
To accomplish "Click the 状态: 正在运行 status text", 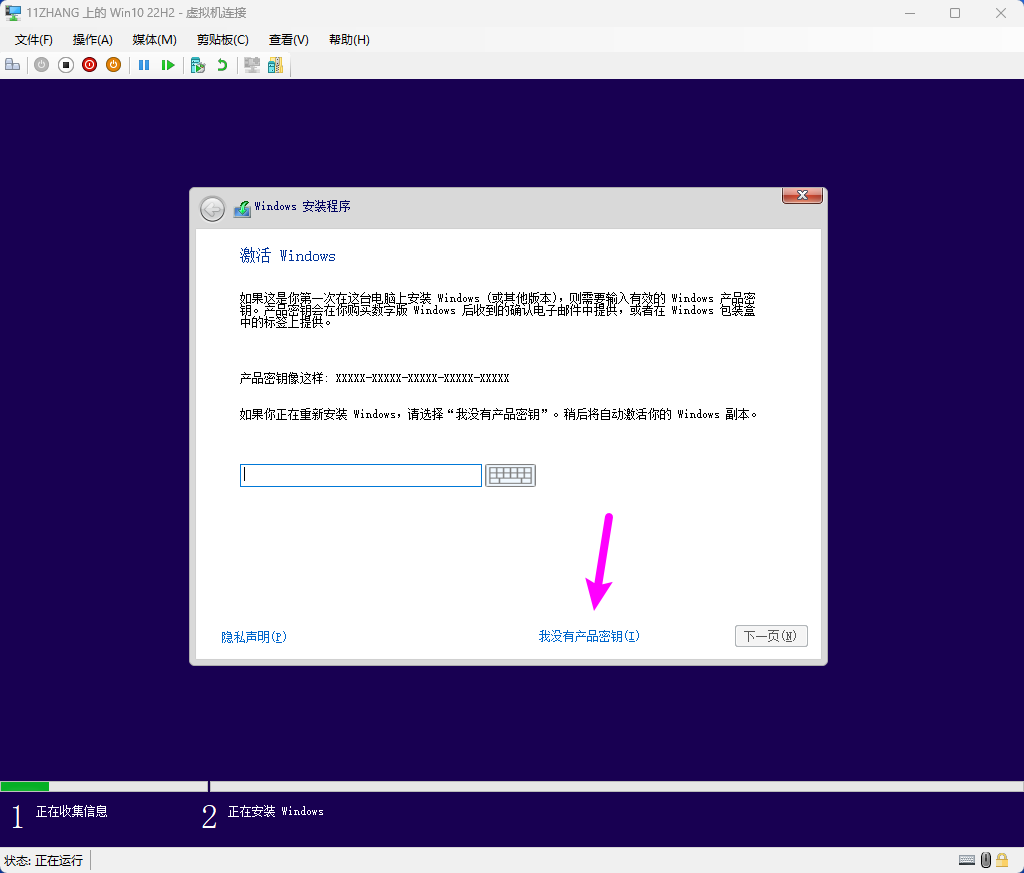I will pos(44,861).
